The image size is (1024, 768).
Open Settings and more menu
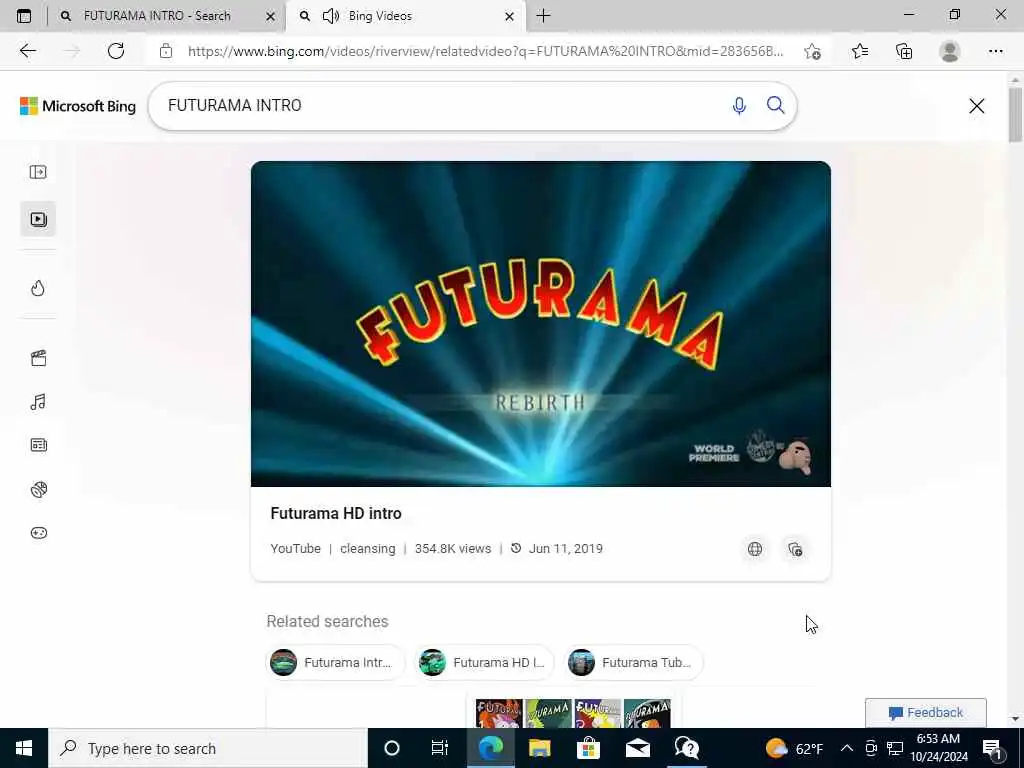coord(995,51)
